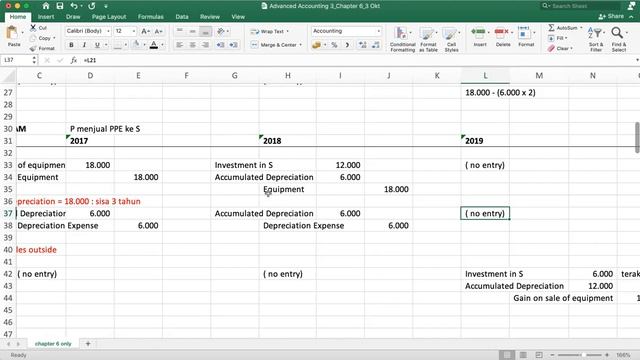
Task: Click the Home icon in title bar
Action: tap(46, 6)
